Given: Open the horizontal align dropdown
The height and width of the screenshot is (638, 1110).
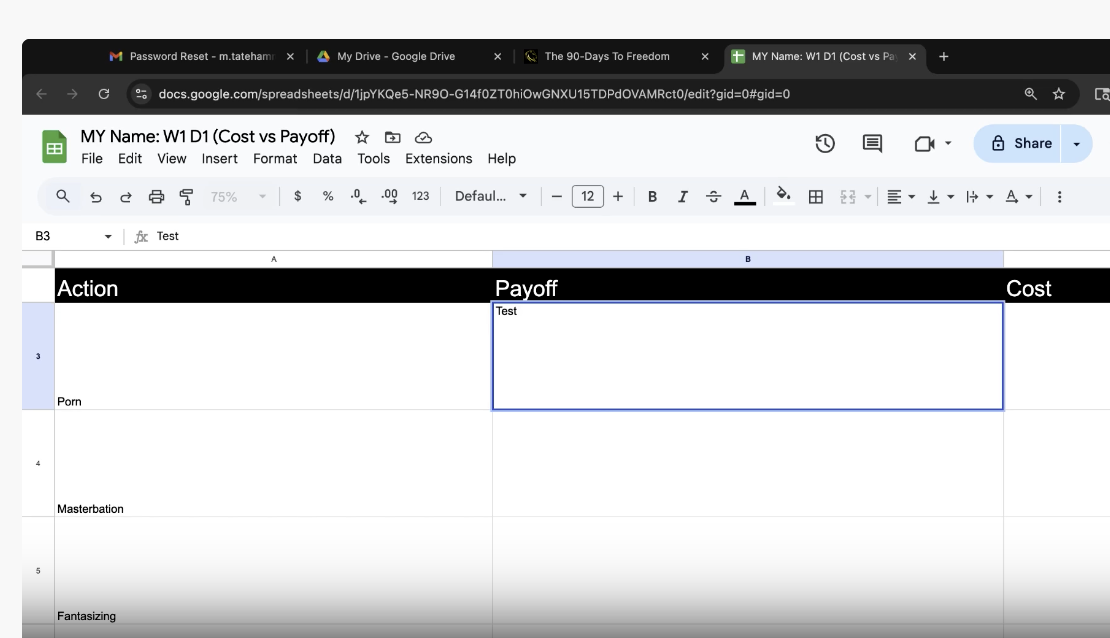Looking at the screenshot, I should coord(901,197).
